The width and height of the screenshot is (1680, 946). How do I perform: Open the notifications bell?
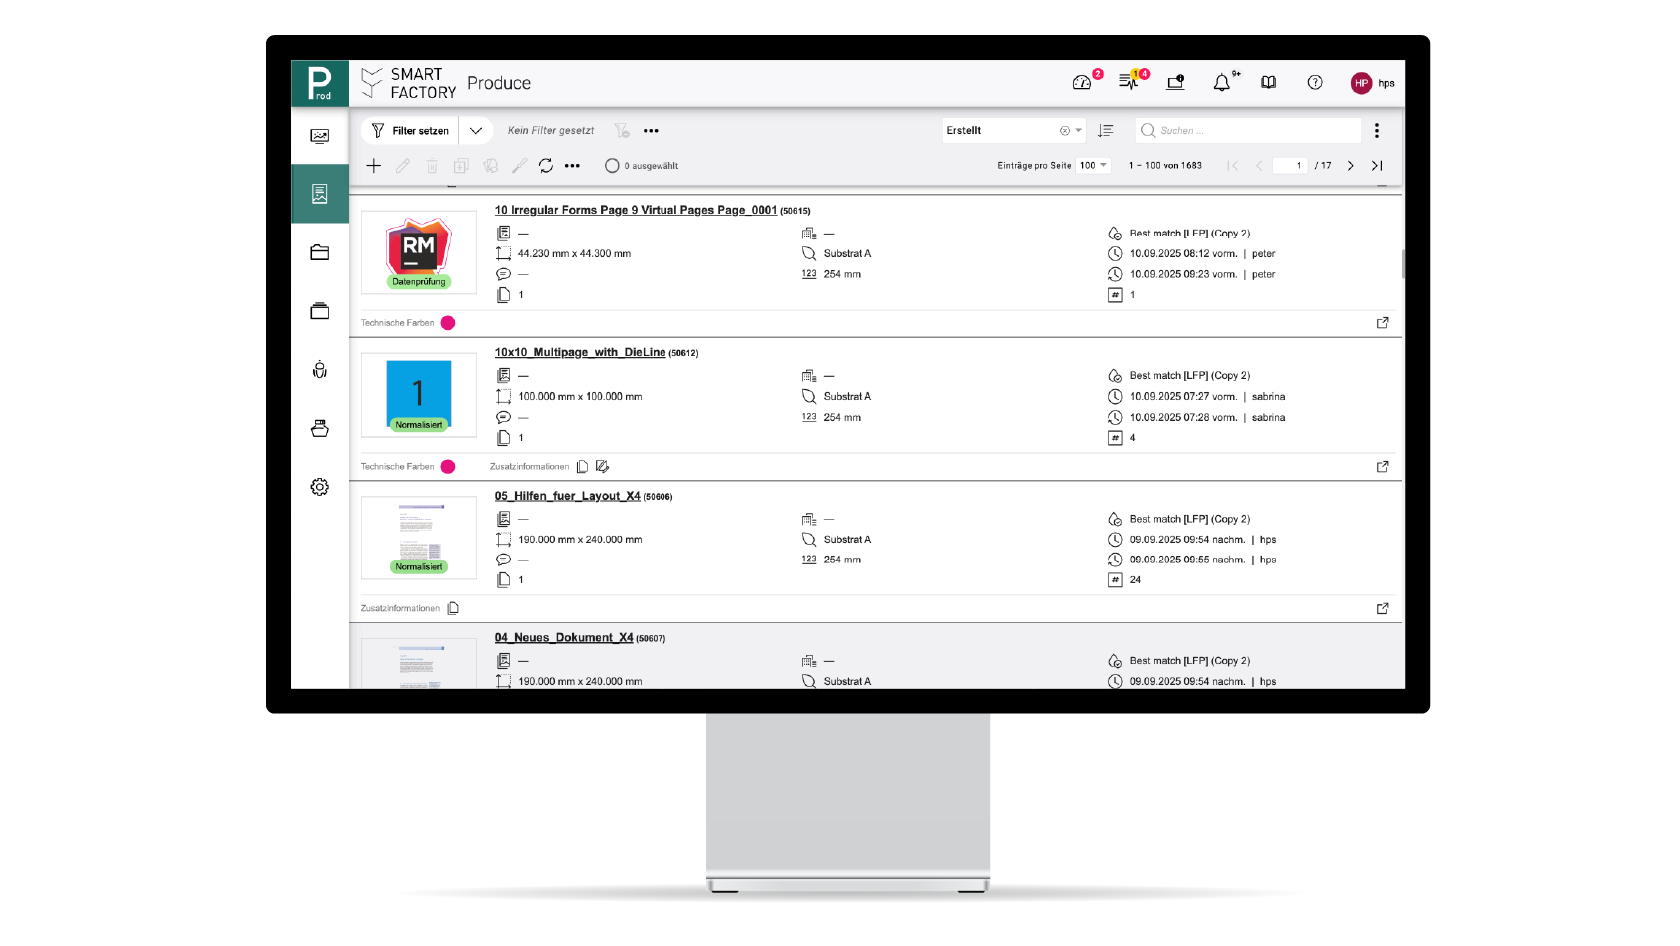click(x=1221, y=83)
